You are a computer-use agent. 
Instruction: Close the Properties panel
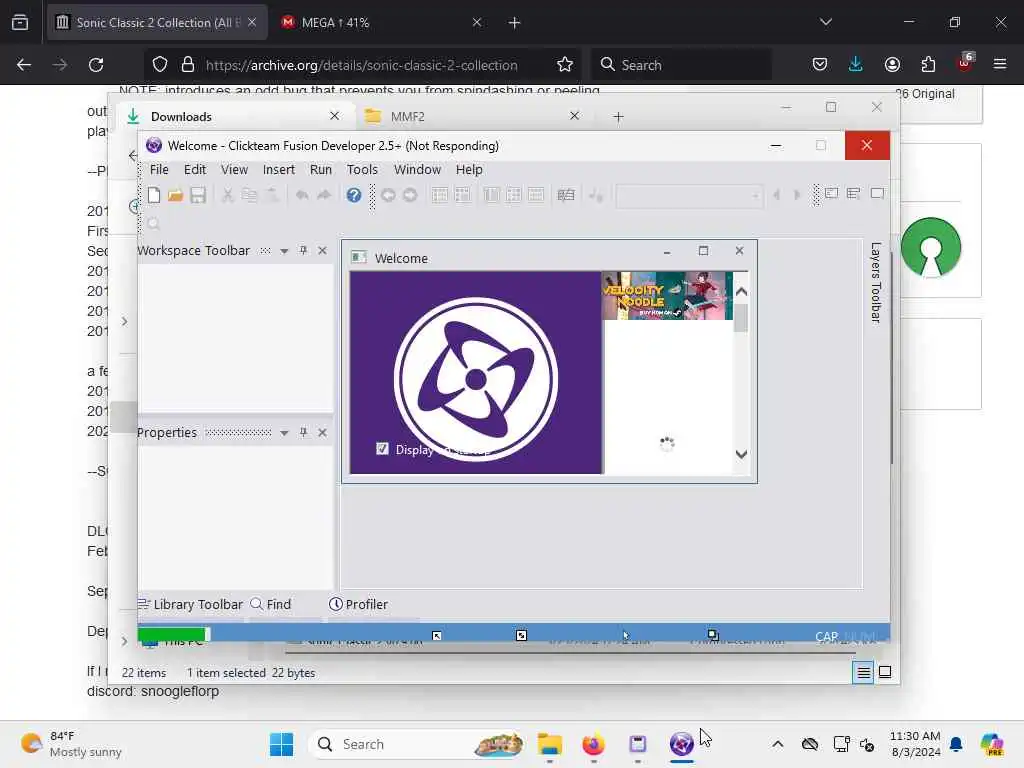(x=323, y=432)
